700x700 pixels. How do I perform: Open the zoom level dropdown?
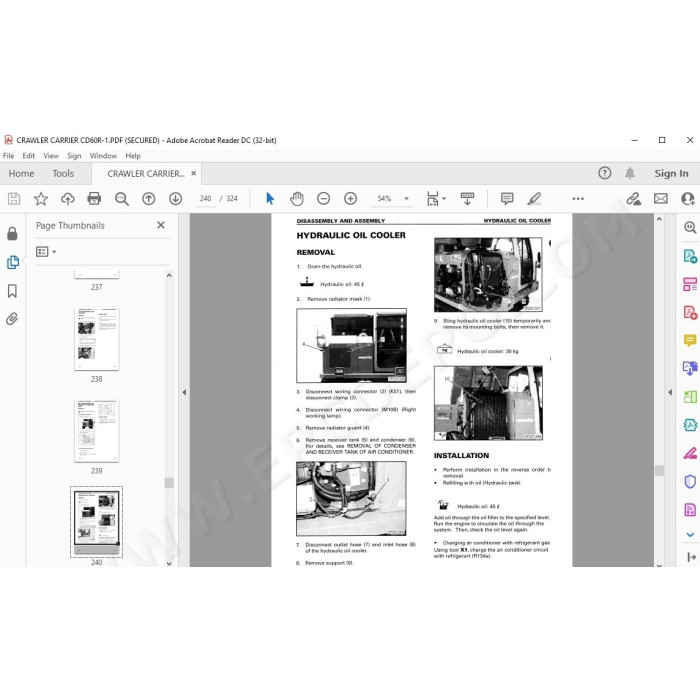(x=406, y=199)
